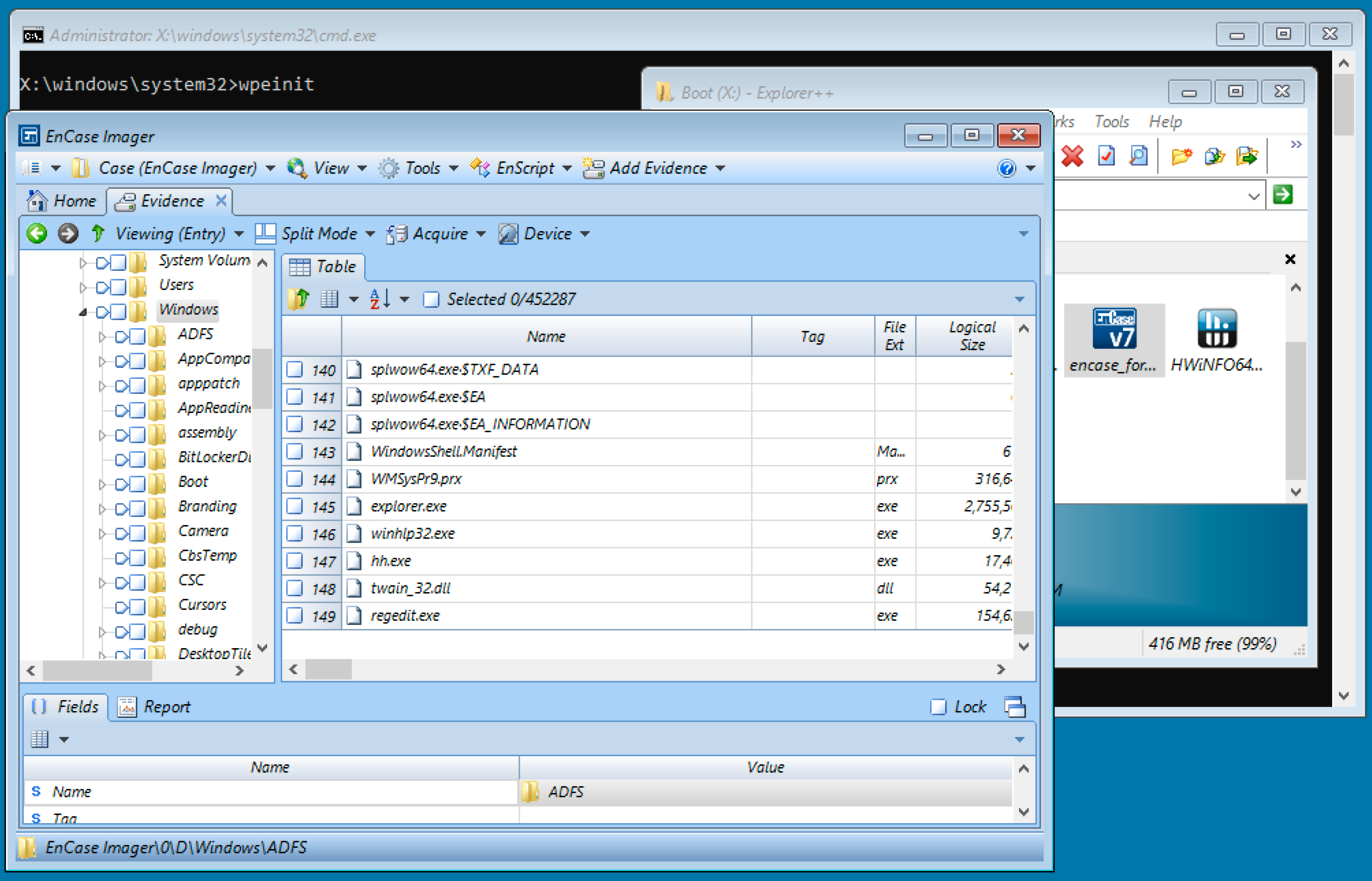The width and height of the screenshot is (1372, 881).
Task: Click red X delete icon in Explorer++
Action: 1072,156
